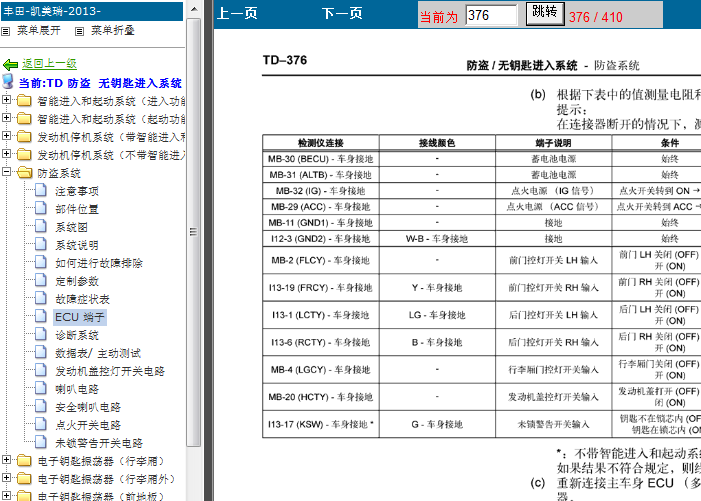Image resolution: width=701 pixels, height=501 pixels.
Task: Open 部件位置 tree item
Action: (x=77, y=209)
